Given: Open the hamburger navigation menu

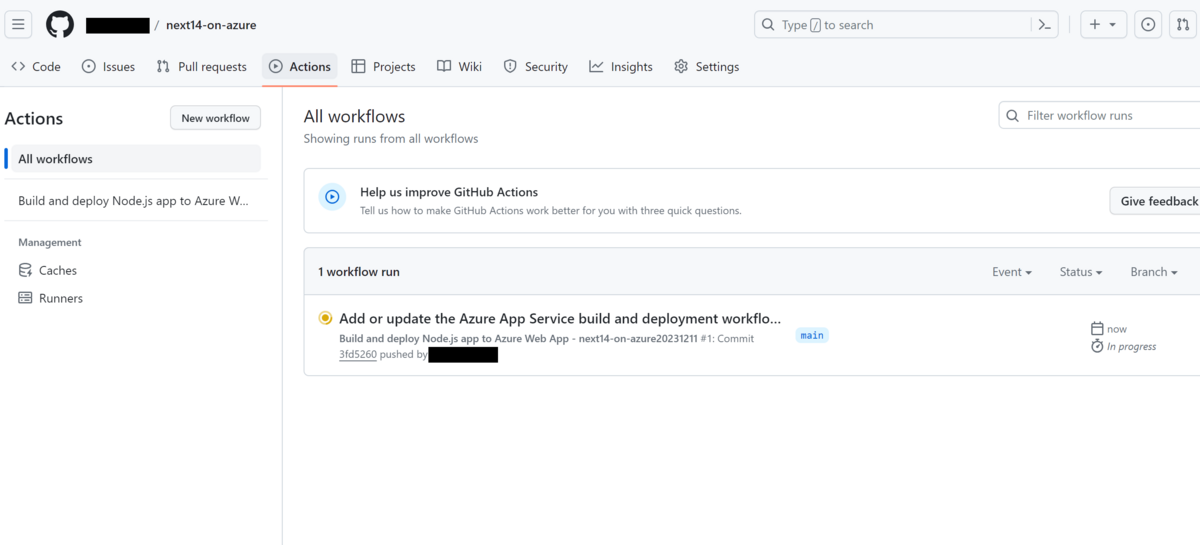Looking at the screenshot, I should [x=18, y=25].
